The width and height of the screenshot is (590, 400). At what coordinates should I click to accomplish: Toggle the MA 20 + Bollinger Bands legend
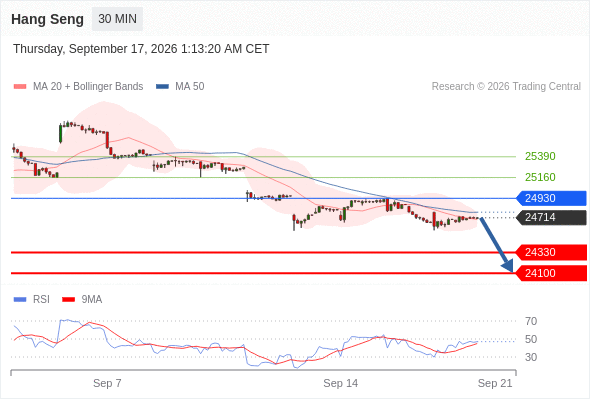pyautogui.click(x=88, y=87)
